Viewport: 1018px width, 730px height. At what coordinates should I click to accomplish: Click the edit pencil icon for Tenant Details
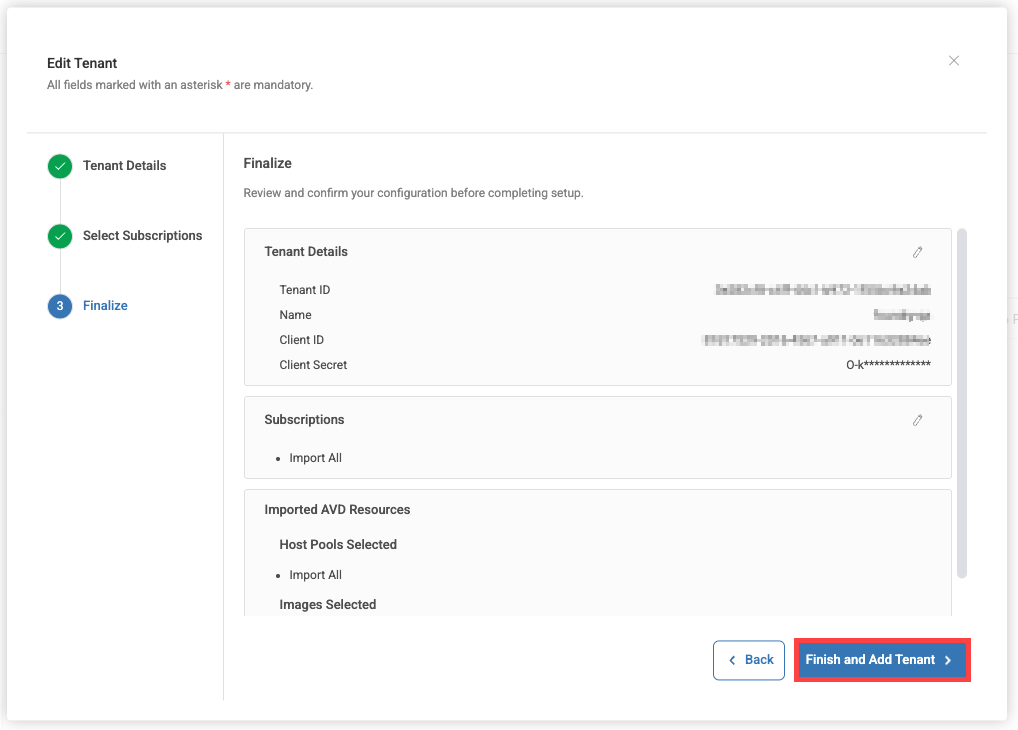click(917, 252)
